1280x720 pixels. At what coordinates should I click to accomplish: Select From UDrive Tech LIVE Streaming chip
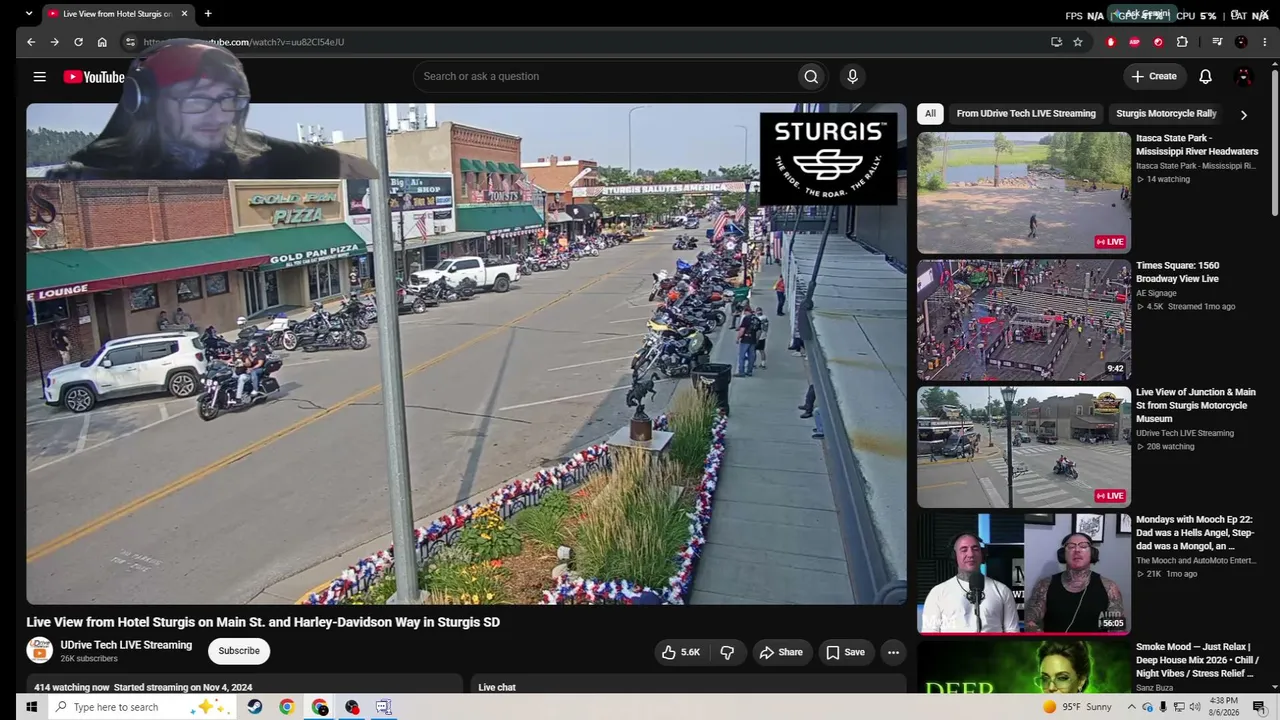[x=1026, y=114]
